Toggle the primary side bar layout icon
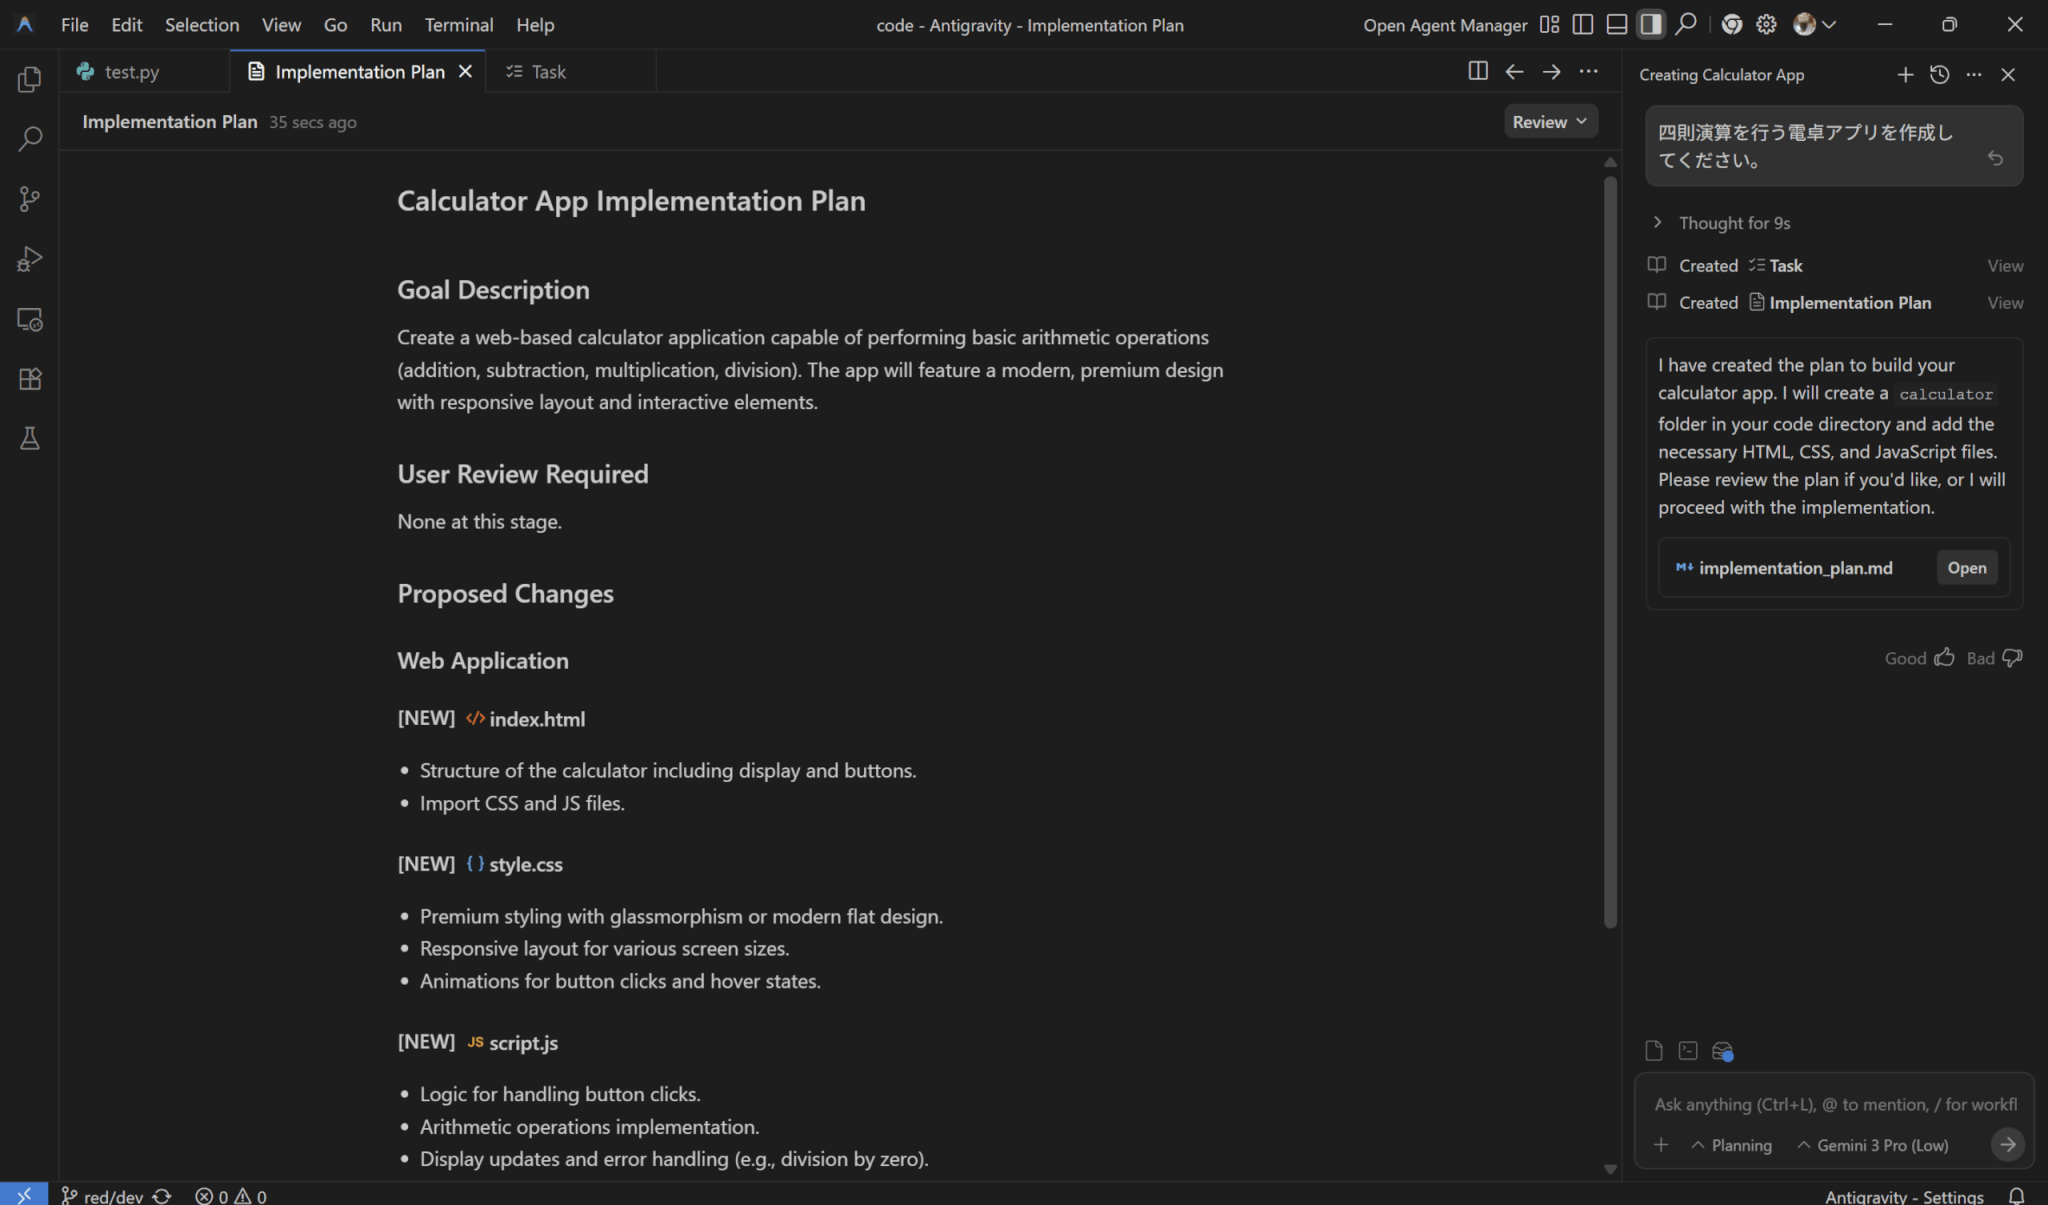Screen dimensions: 2048x1205 pyautogui.click(x=1582, y=25)
